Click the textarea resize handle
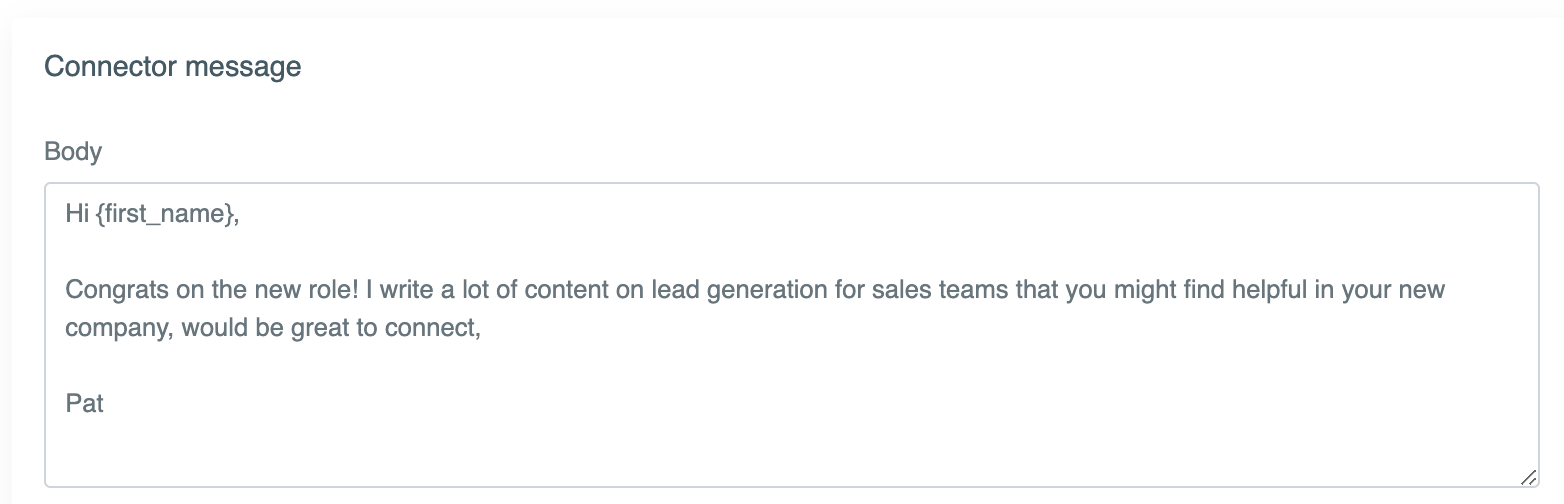The width and height of the screenshot is (1564, 504). point(1528,477)
